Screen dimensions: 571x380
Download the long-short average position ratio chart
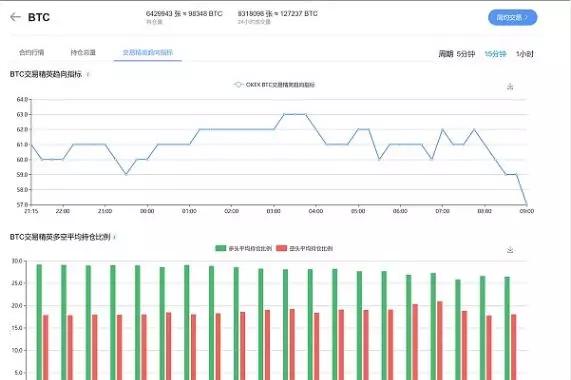click(x=510, y=250)
